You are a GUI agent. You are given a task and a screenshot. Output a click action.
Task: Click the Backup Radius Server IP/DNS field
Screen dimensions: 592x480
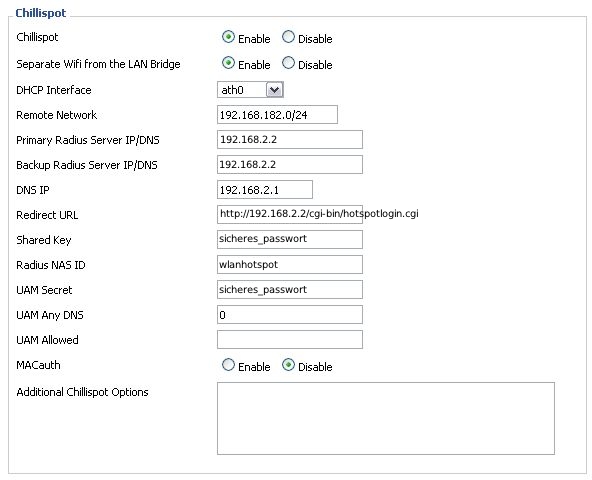coord(290,165)
